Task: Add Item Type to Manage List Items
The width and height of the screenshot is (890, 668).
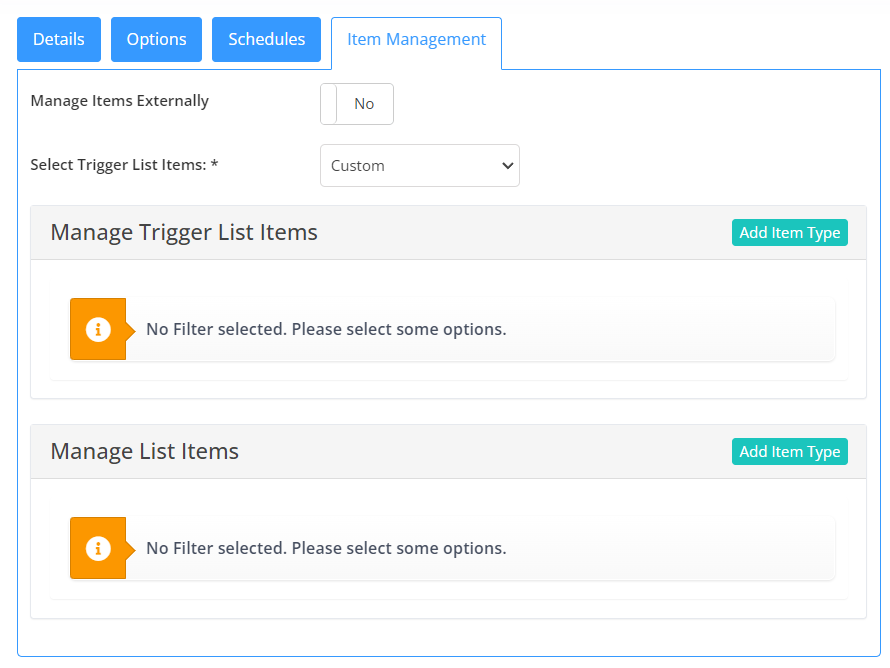Action: (790, 452)
